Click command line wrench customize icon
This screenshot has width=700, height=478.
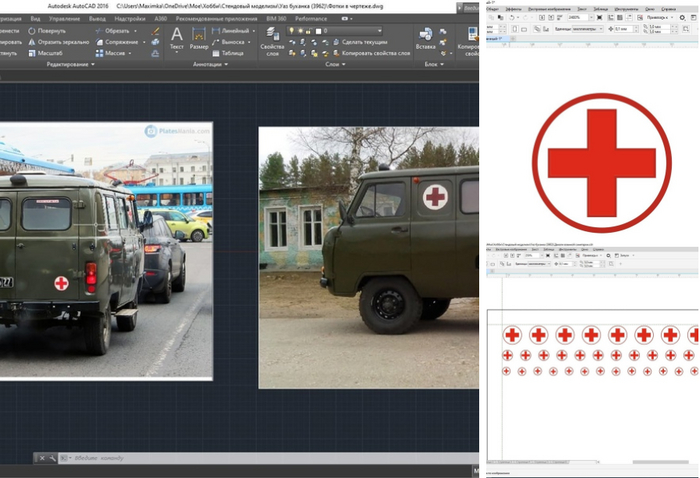[x=52, y=458]
